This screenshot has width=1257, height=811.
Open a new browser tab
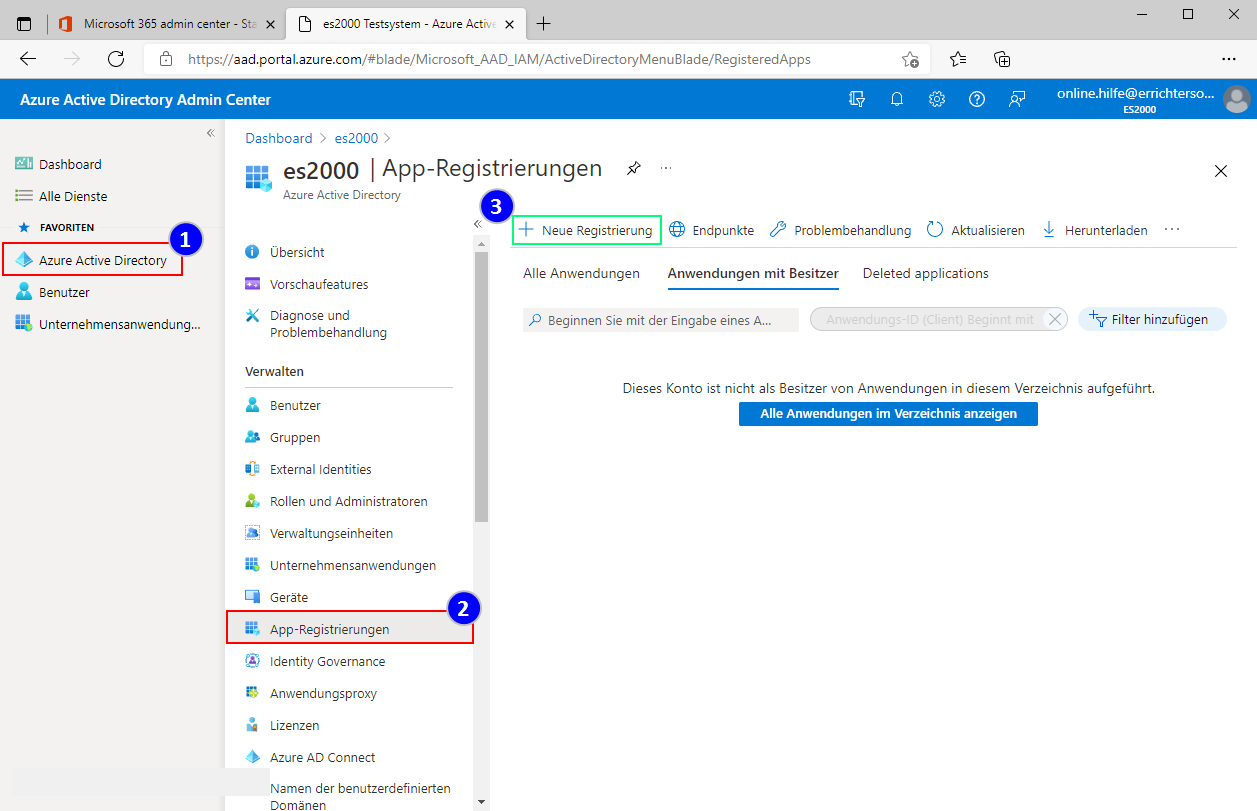pyautogui.click(x=544, y=24)
